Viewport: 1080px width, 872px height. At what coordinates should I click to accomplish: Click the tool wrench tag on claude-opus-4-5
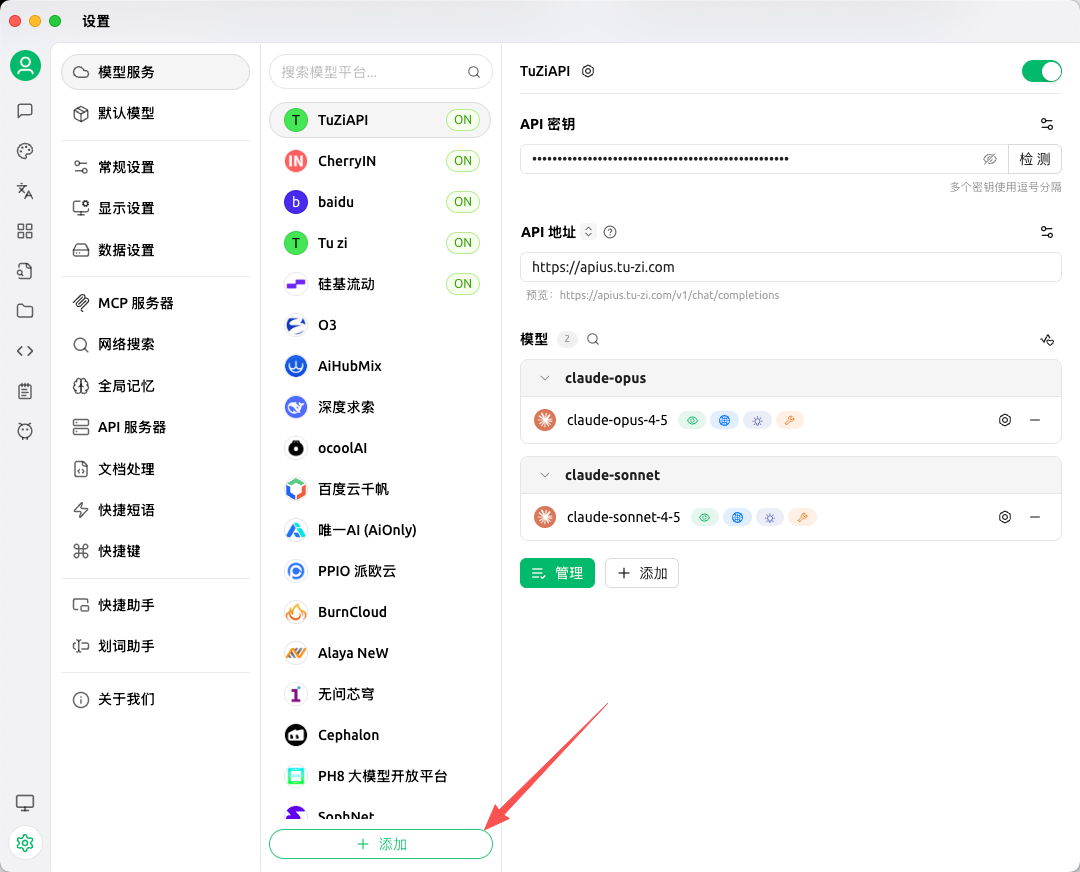[x=789, y=420]
